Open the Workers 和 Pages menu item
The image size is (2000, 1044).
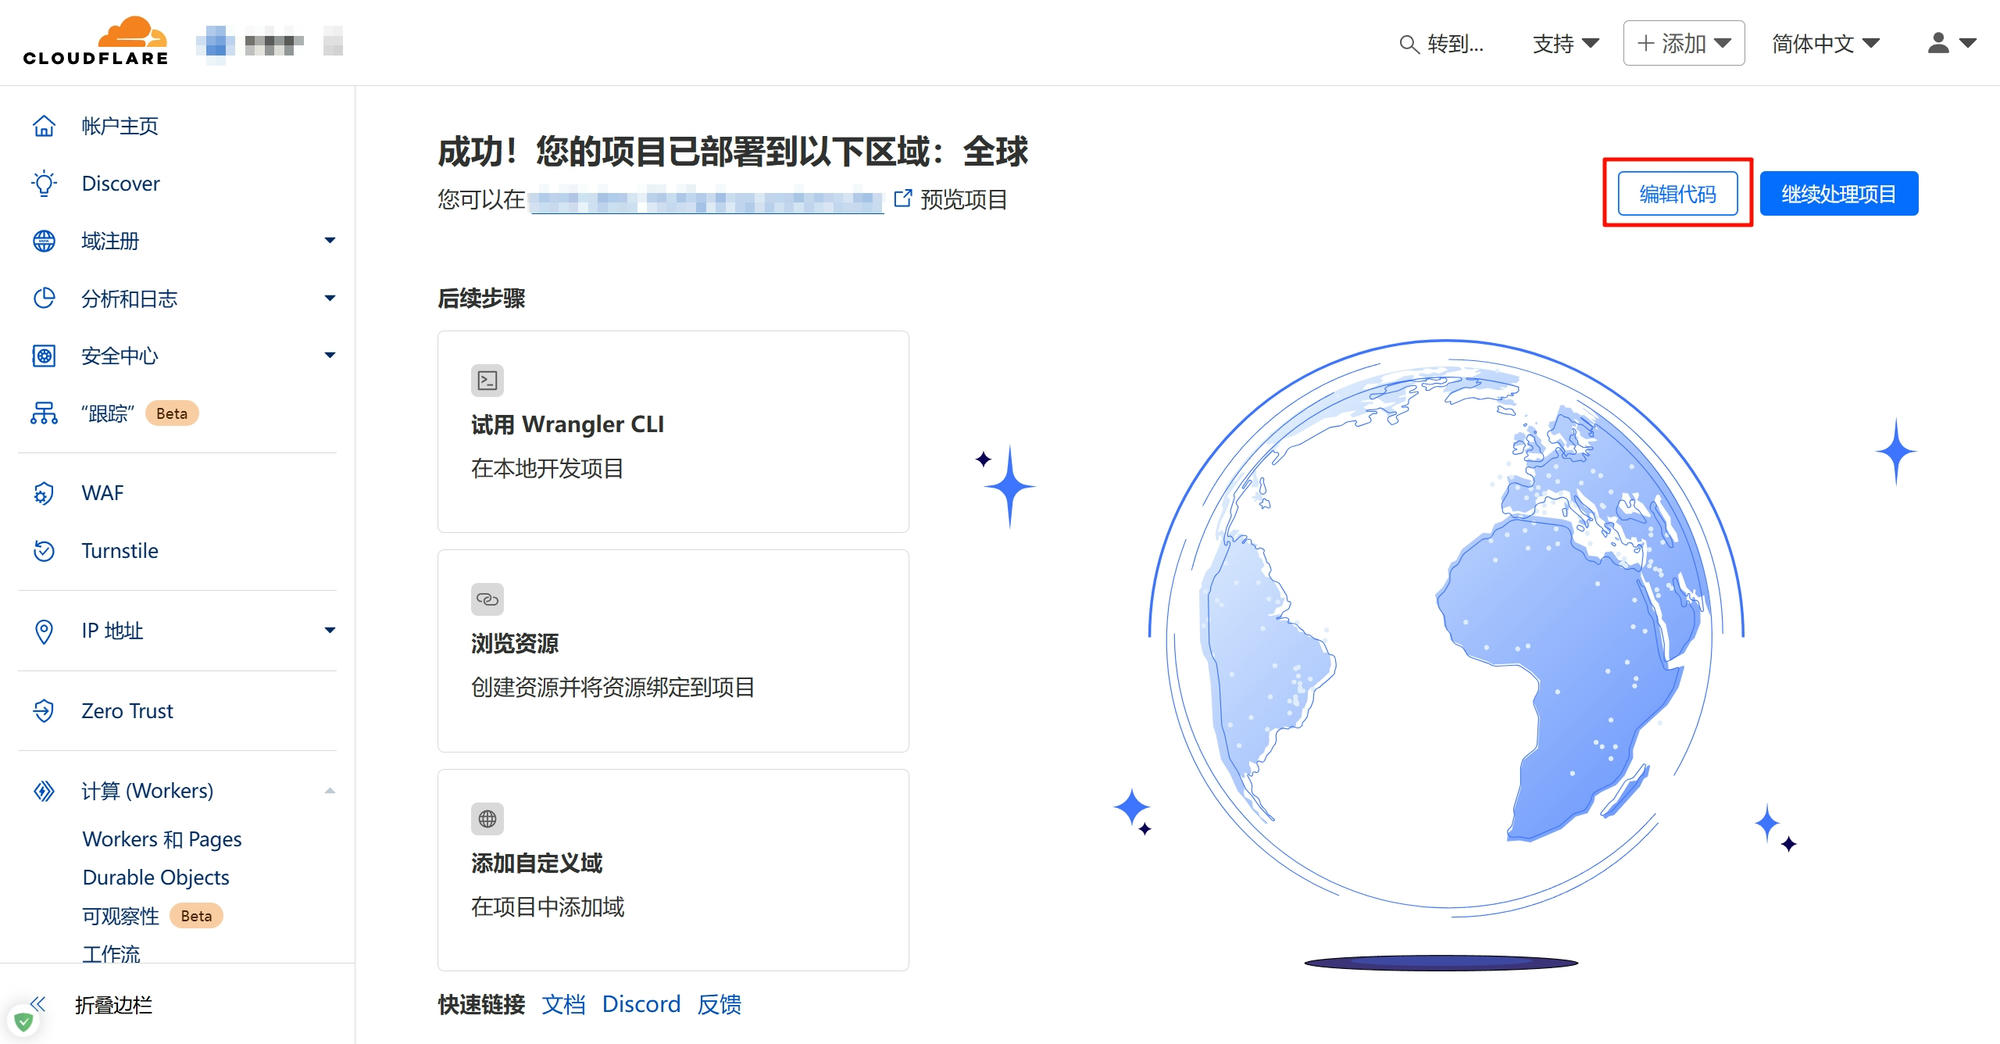[x=162, y=839]
